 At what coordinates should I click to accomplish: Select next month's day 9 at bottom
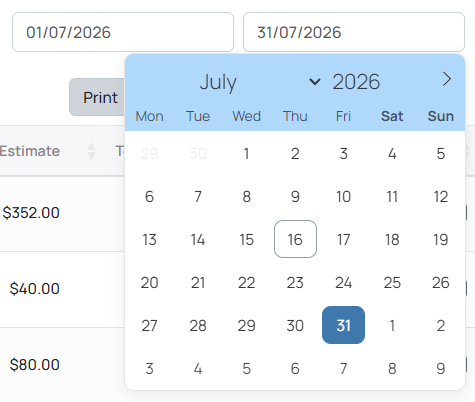click(x=440, y=369)
